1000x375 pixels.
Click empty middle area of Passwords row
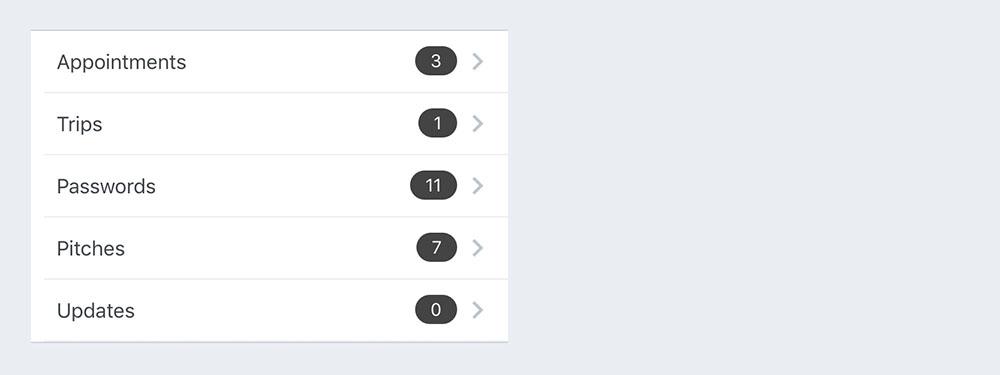[x=283, y=186]
